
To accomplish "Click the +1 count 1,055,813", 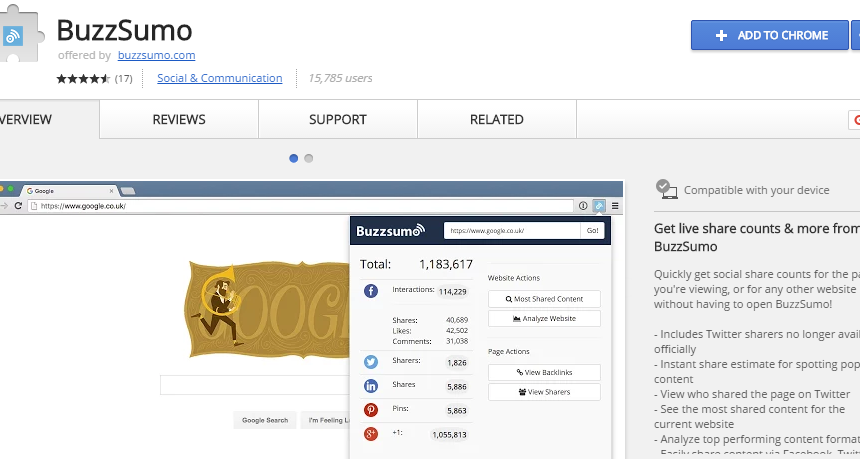I will point(449,435).
